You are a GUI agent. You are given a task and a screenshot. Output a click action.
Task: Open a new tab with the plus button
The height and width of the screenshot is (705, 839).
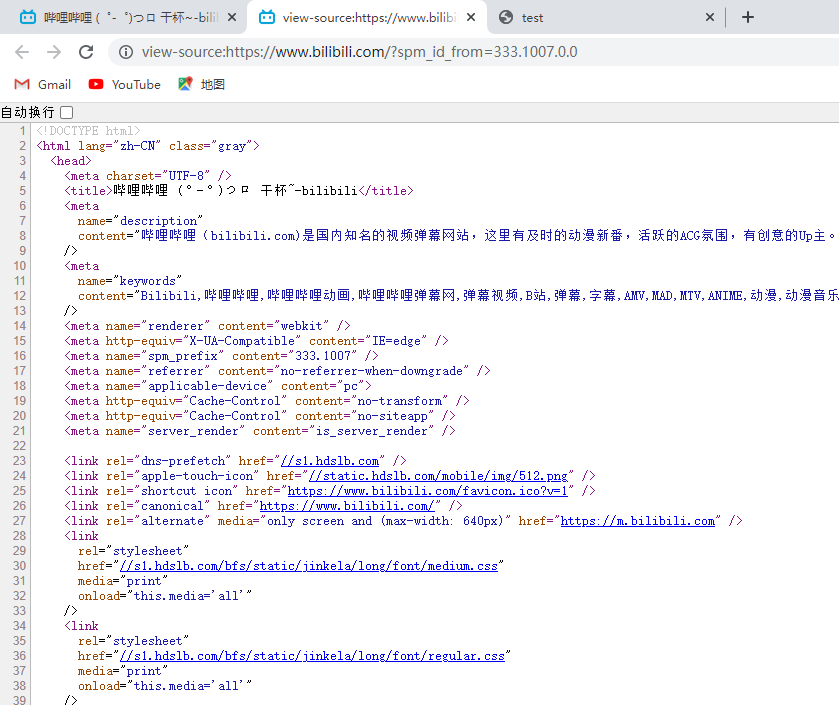[748, 17]
